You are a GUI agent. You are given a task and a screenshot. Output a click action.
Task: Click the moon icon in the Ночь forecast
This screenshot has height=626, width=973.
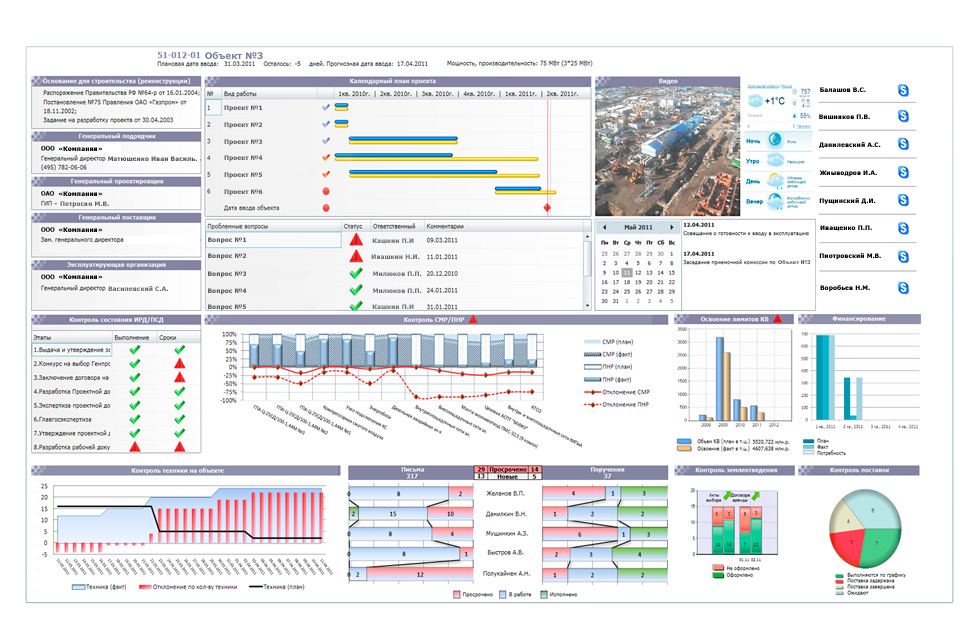pos(775,140)
